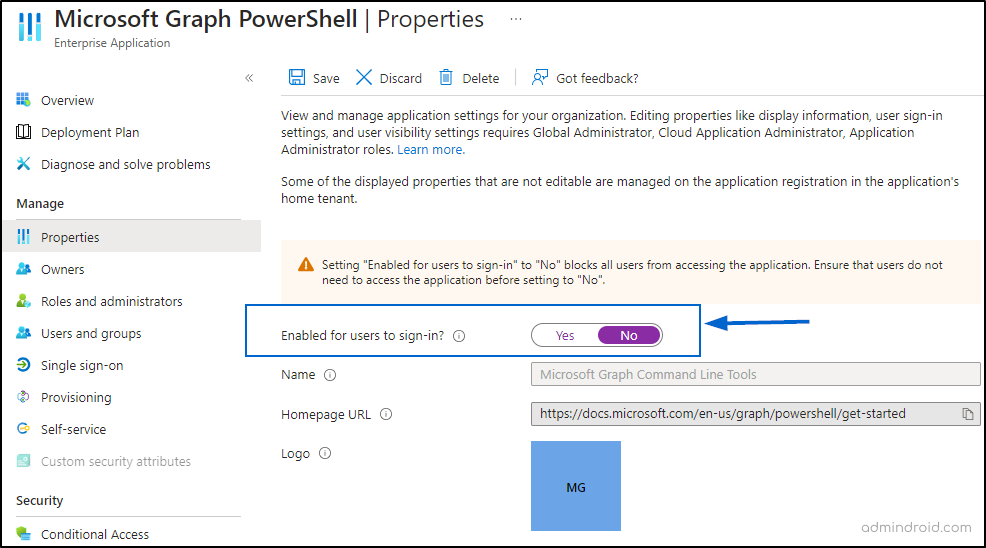This screenshot has width=986, height=548.
Task: Open the ellipsis menu beside Properties title
Action: point(516,20)
